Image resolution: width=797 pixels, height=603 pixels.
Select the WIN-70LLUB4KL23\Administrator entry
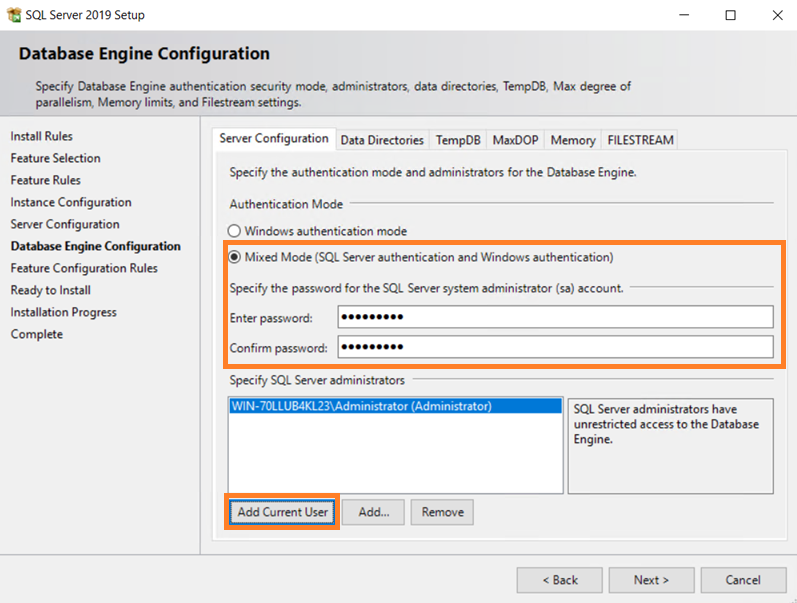[x=395, y=406]
